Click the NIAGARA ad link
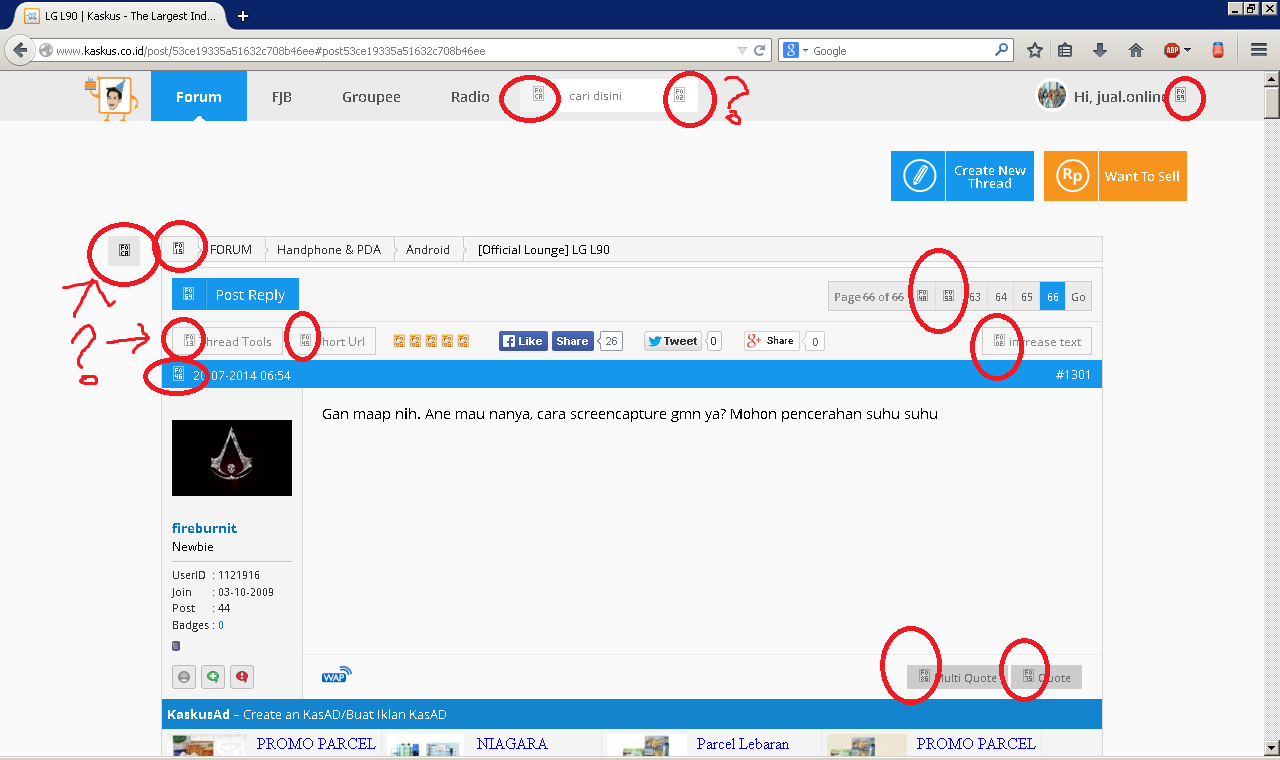The height and width of the screenshot is (760, 1280). (x=512, y=744)
